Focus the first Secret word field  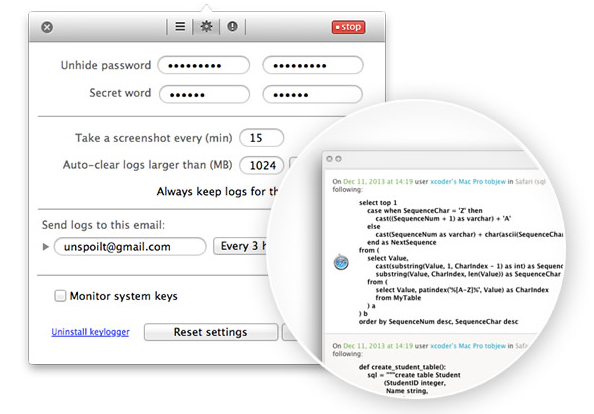204,94
